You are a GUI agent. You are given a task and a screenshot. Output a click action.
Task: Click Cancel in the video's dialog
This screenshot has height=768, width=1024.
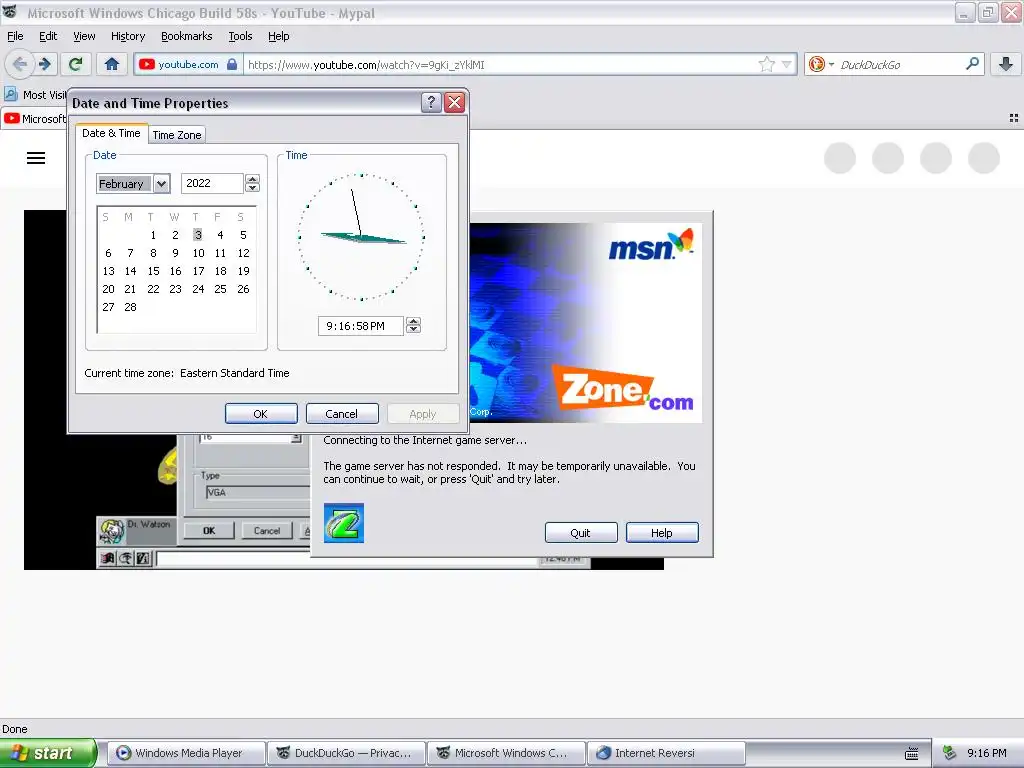266,530
